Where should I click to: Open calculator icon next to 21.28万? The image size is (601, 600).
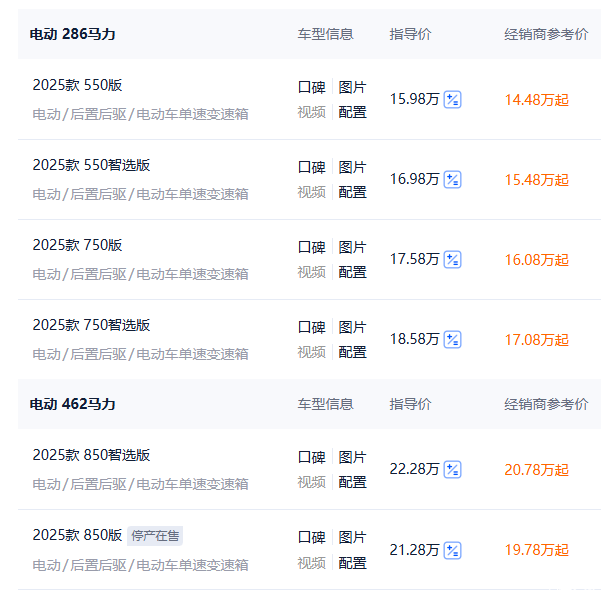coord(452,549)
